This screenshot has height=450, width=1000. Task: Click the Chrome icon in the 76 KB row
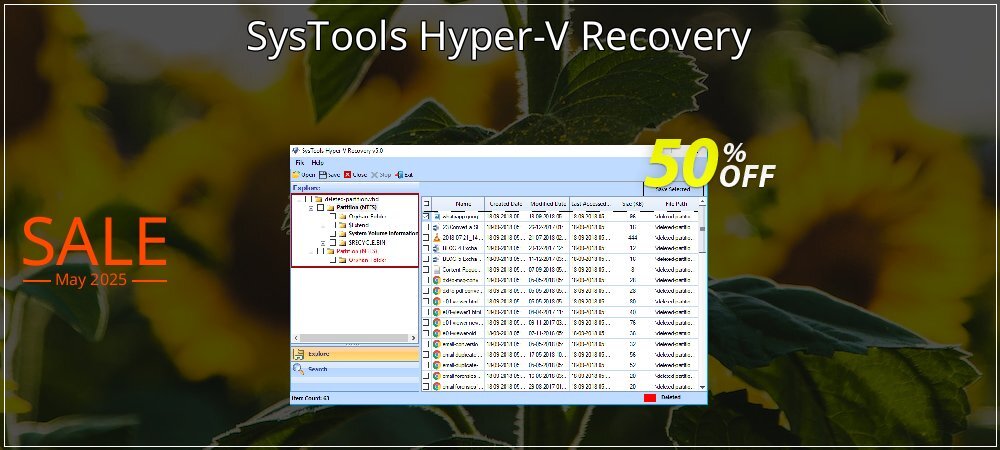point(436,323)
